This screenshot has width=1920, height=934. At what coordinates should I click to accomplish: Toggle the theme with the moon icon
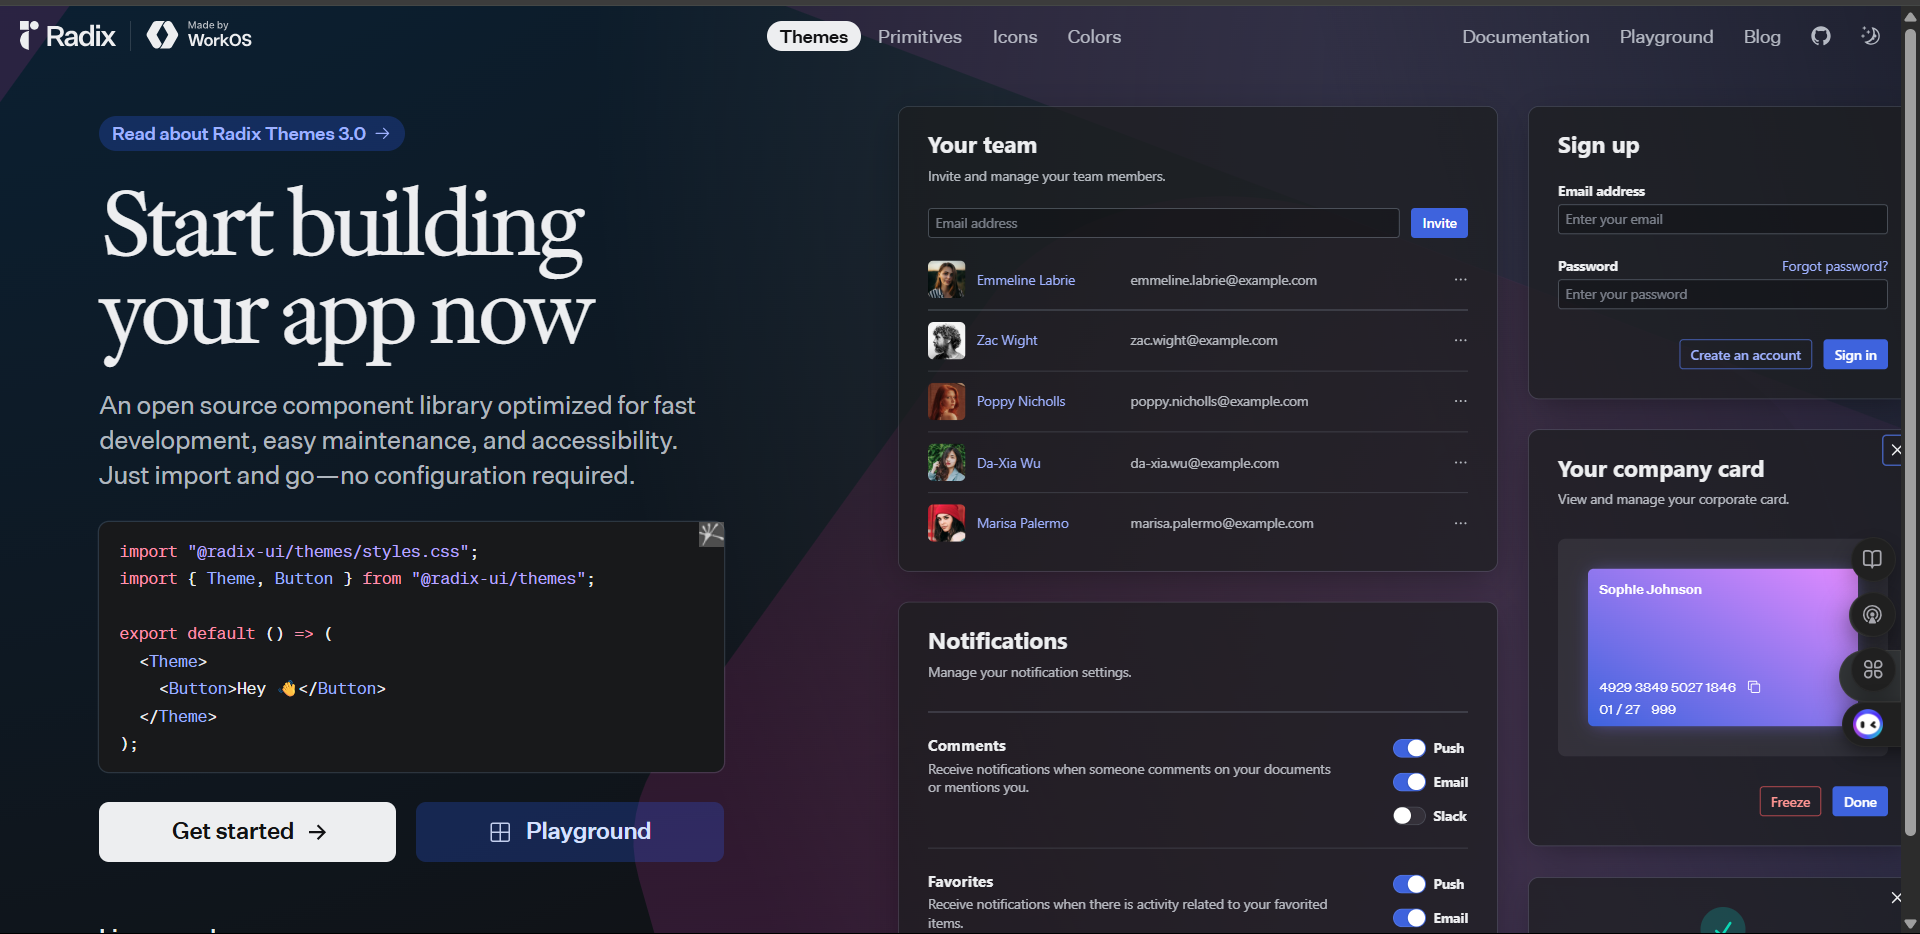coord(1870,36)
